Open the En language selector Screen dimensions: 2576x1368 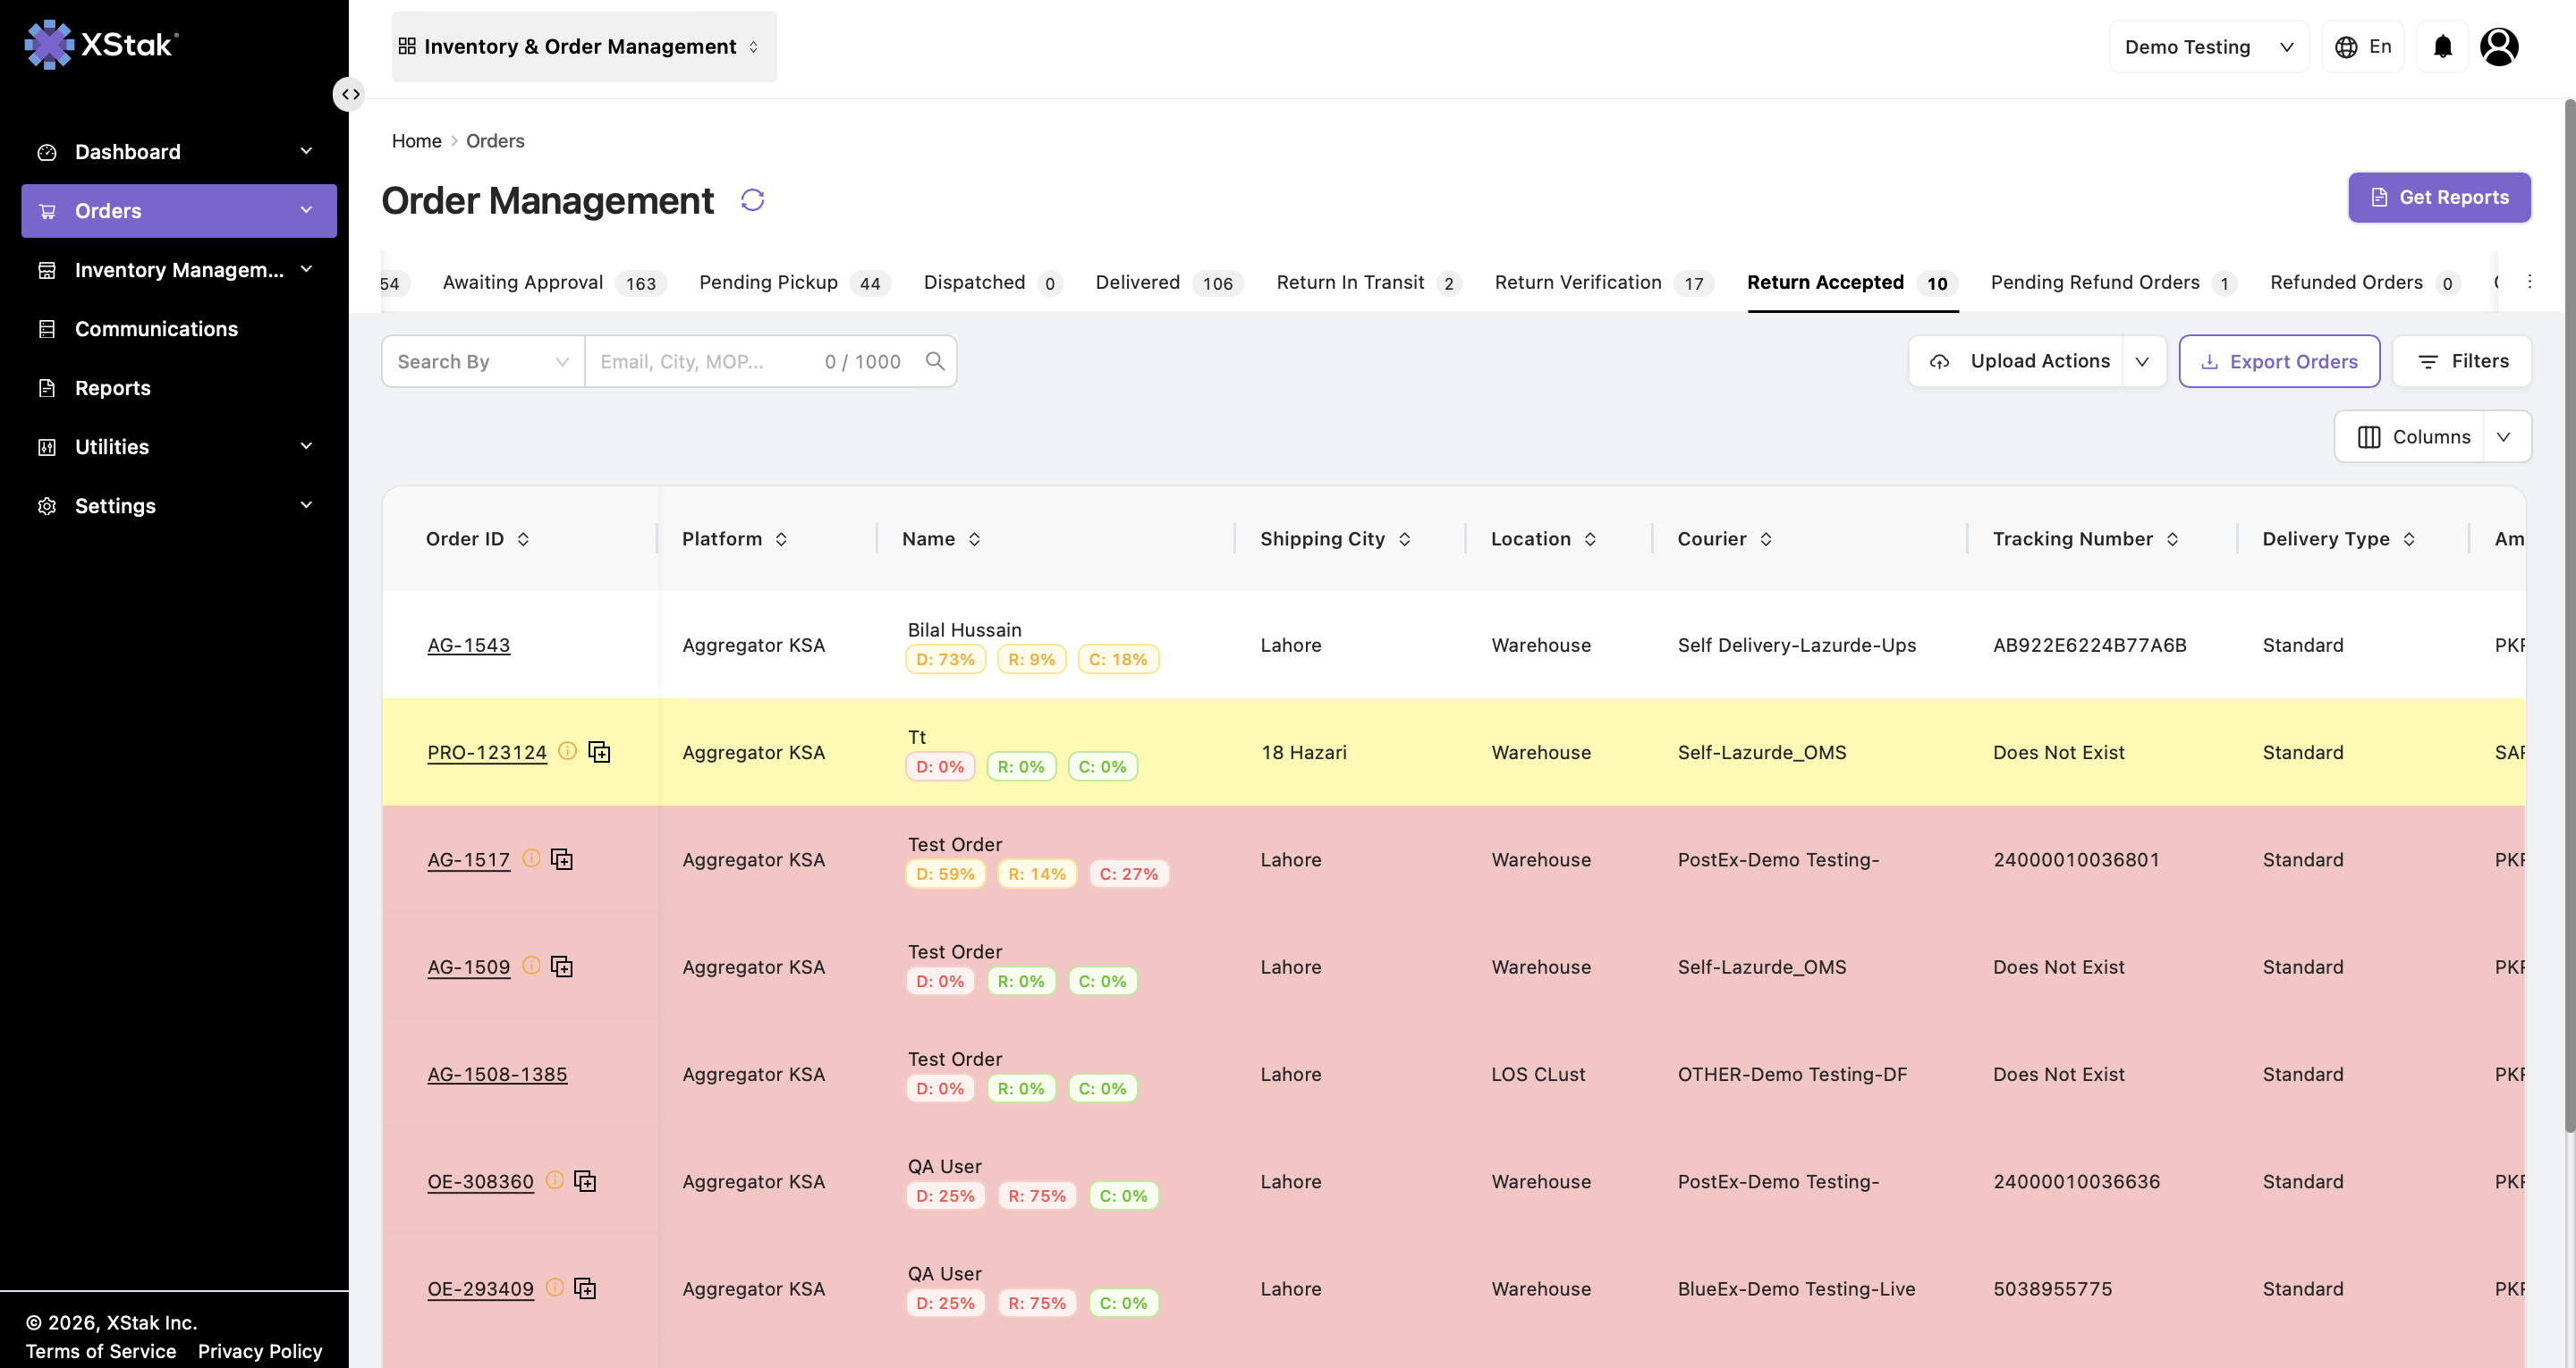(x=2362, y=47)
